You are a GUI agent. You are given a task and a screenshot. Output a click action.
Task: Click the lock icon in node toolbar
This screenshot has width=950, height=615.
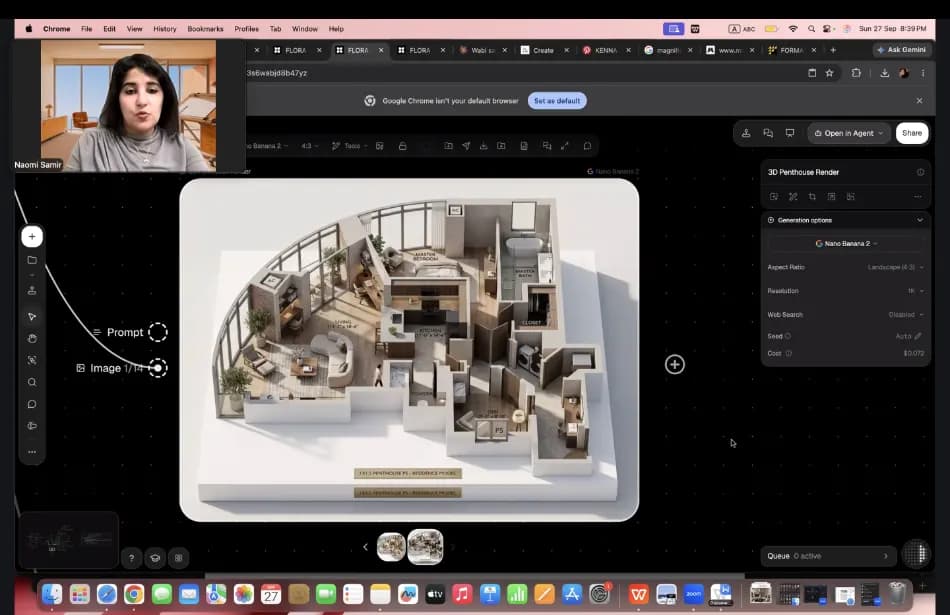click(x=402, y=146)
